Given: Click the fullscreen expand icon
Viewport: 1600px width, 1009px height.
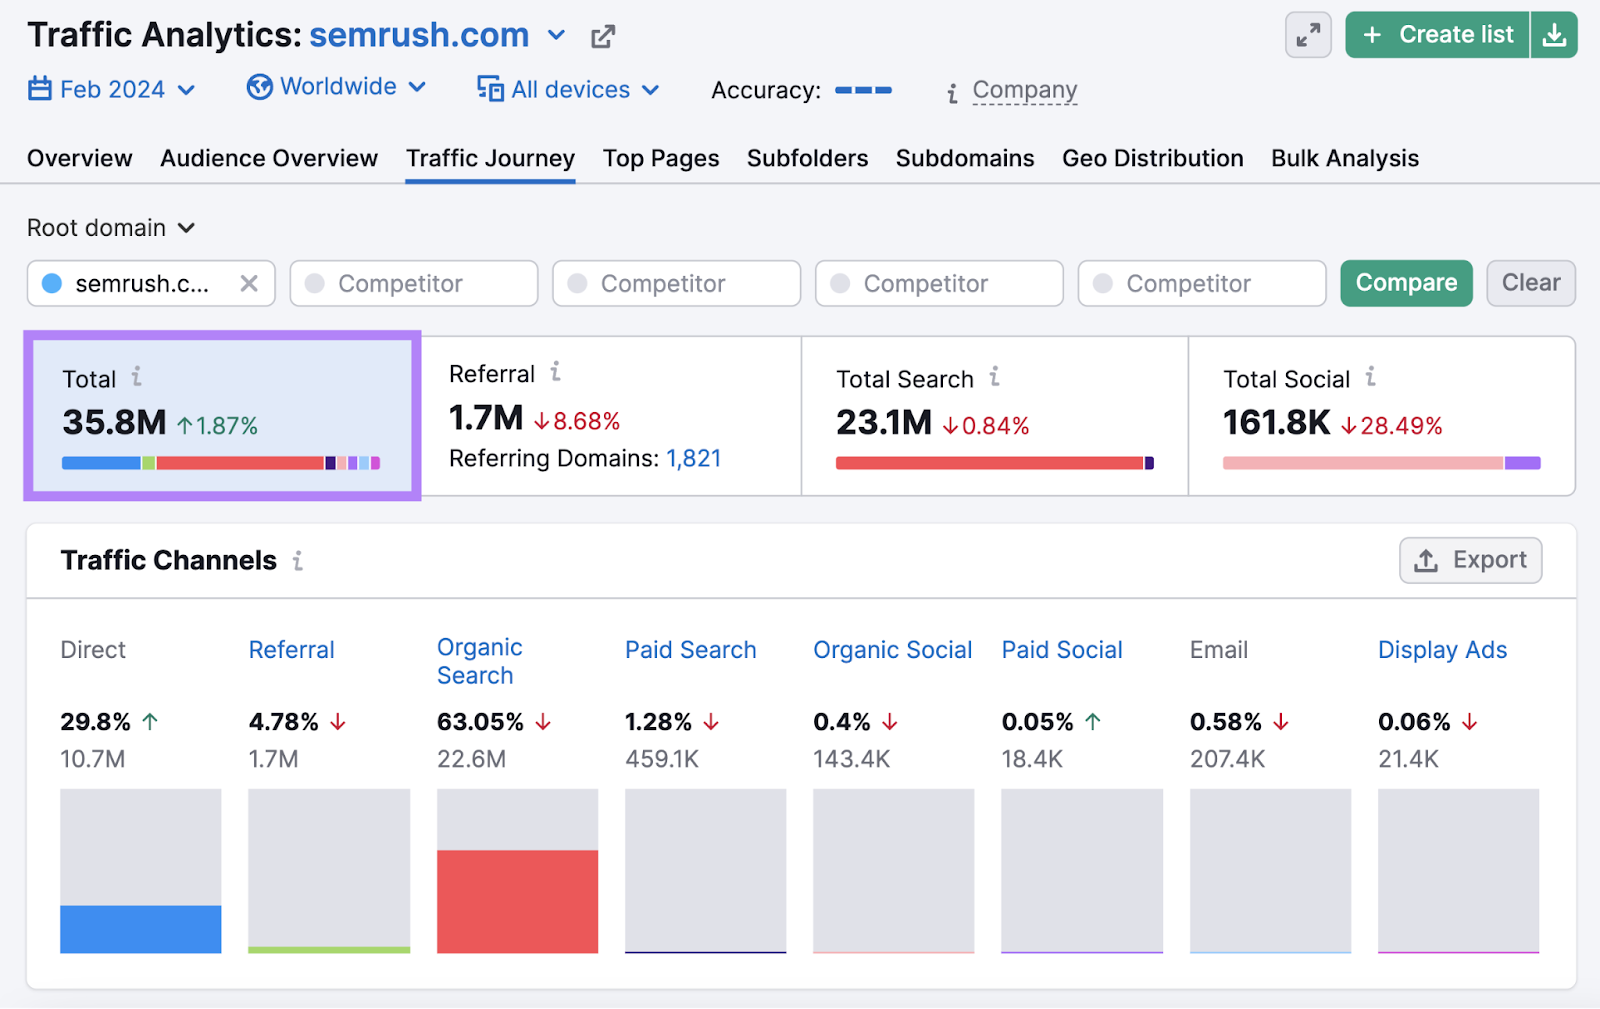Looking at the screenshot, I should [1307, 34].
